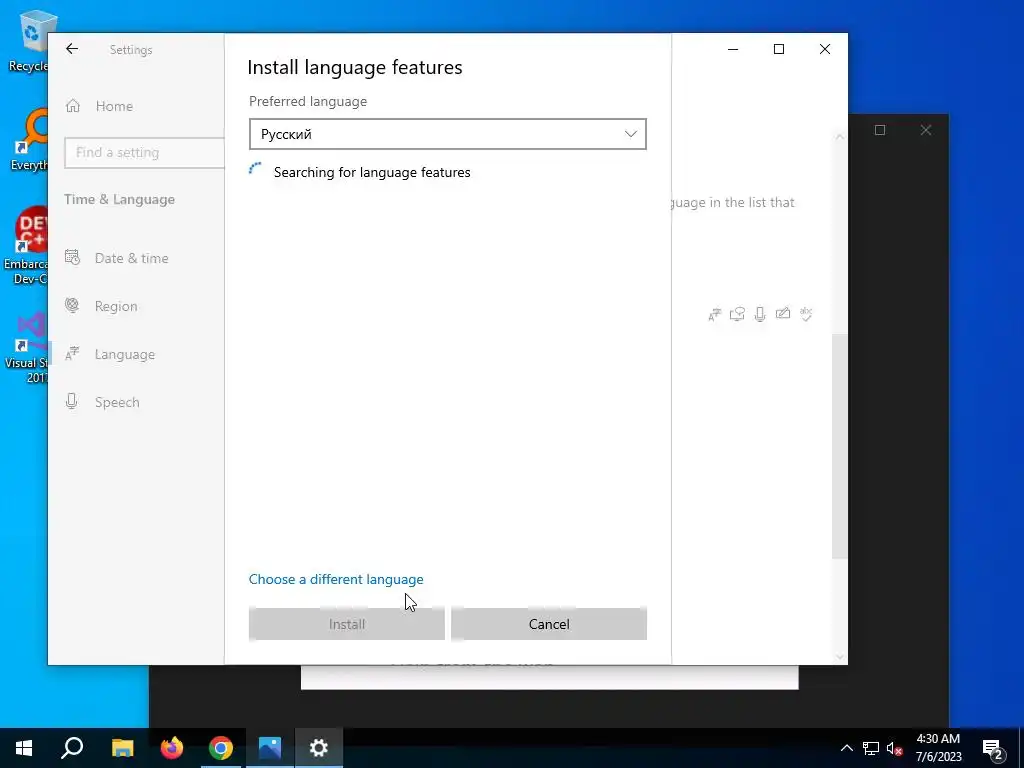Click the text-to-speech feature icon

click(737, 314)
